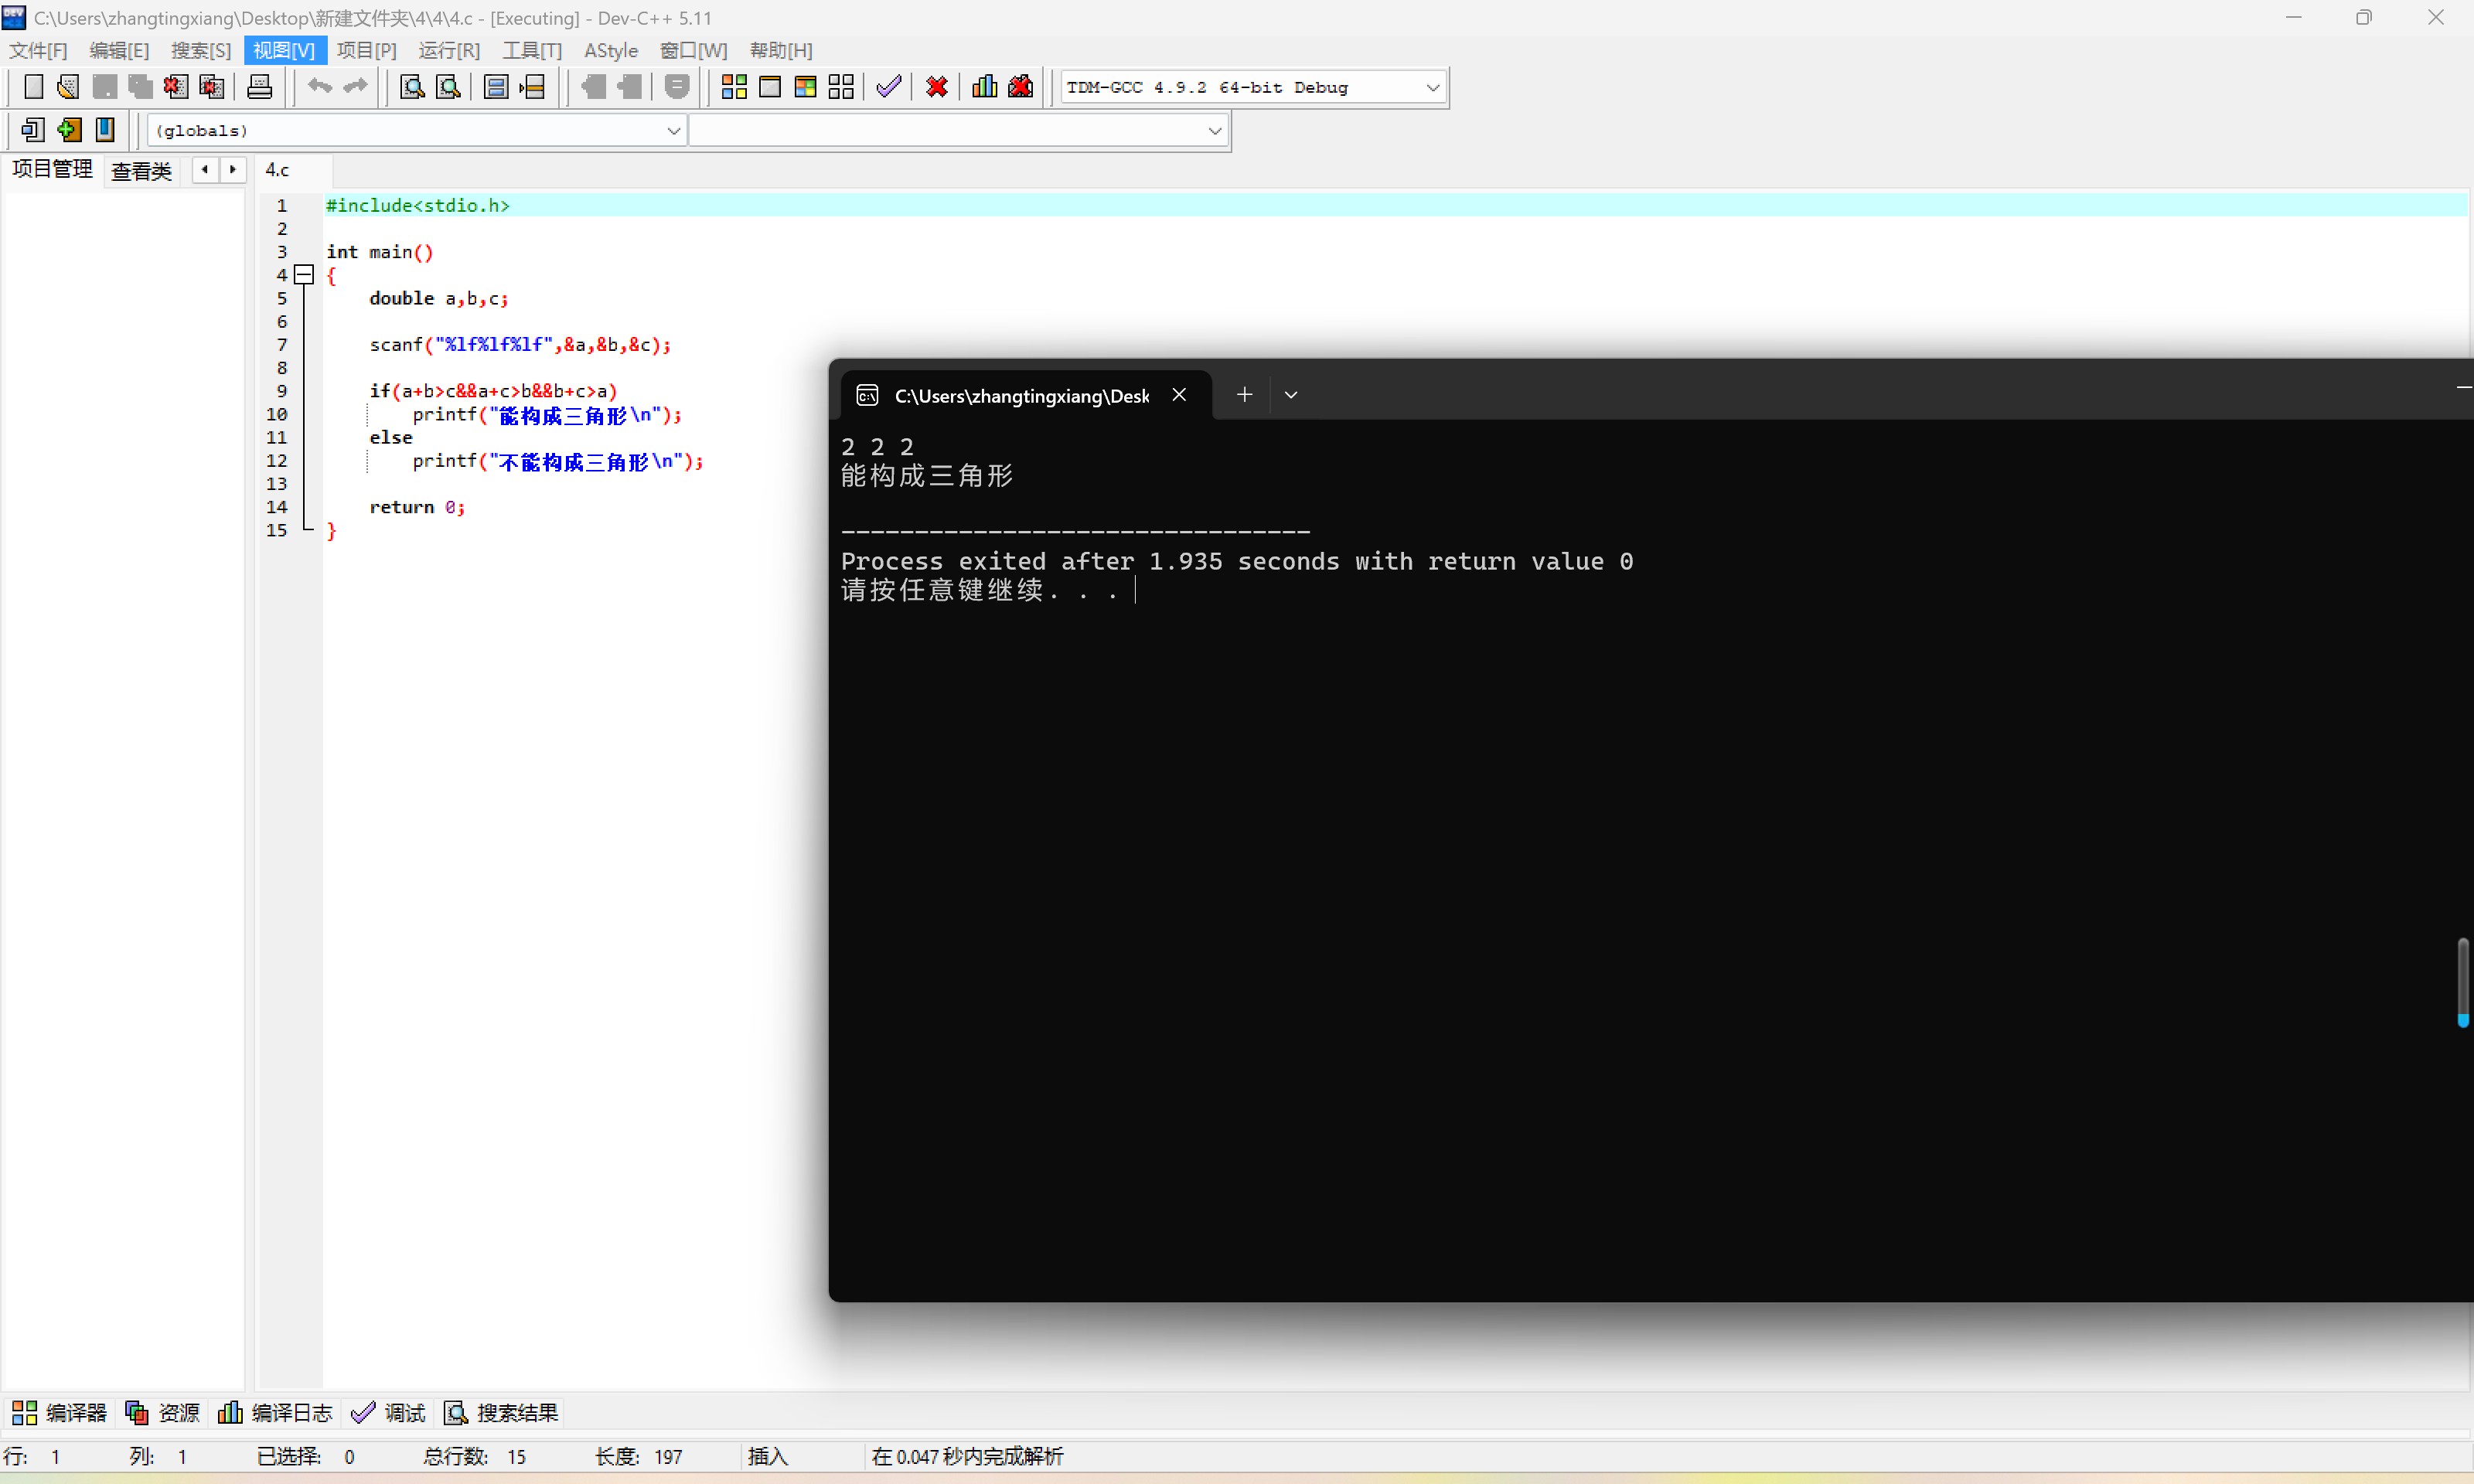Click the Compile & Run icon
This screenshot has width=2474, height=1484.
(805, 87)
